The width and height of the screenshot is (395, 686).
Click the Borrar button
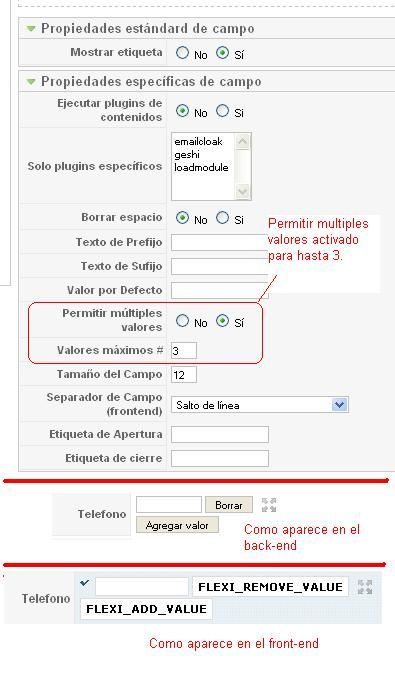point(229,505)
